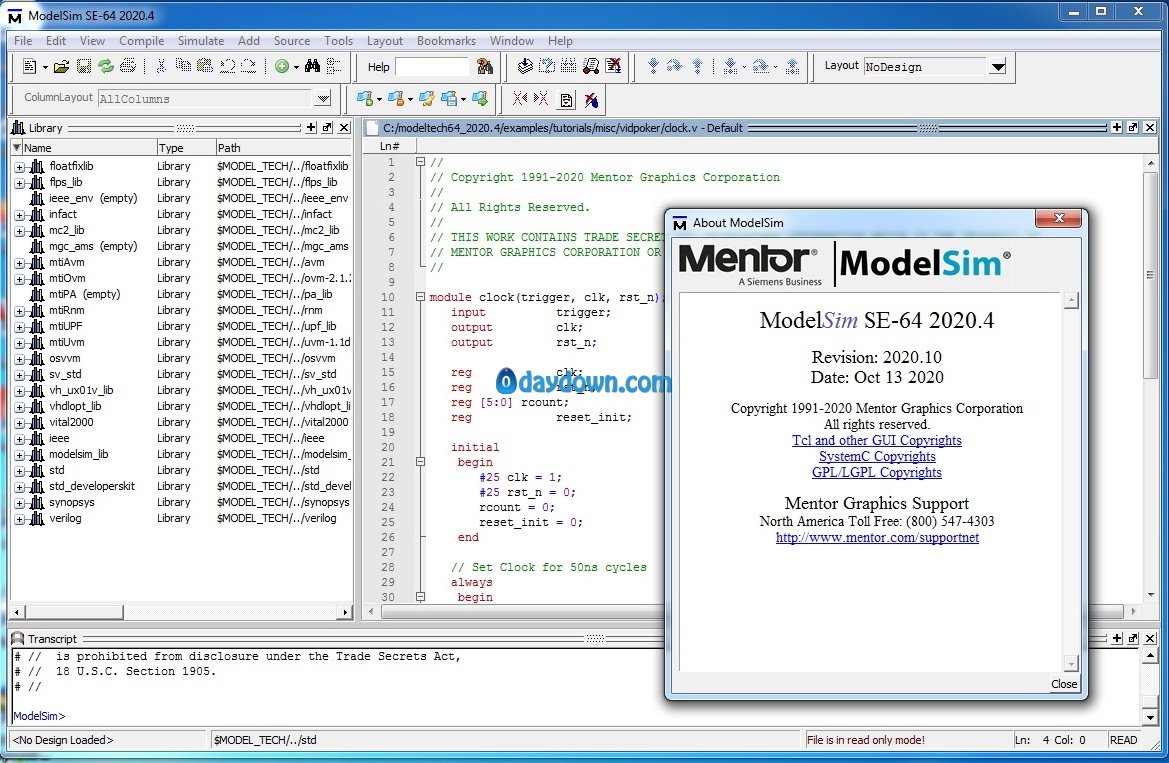The image size is (1169, 763).
Task: Click the About dialog scroll down arrow
Action: pyautogui.click(x=1071, y=663)
